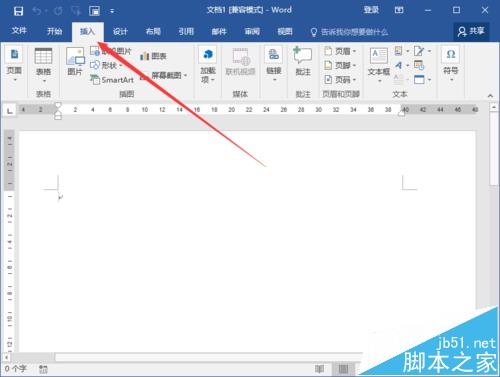Save the document from the quick access toolbar
The width and height of the screenshot is (500, 377).
click(18, 11)
